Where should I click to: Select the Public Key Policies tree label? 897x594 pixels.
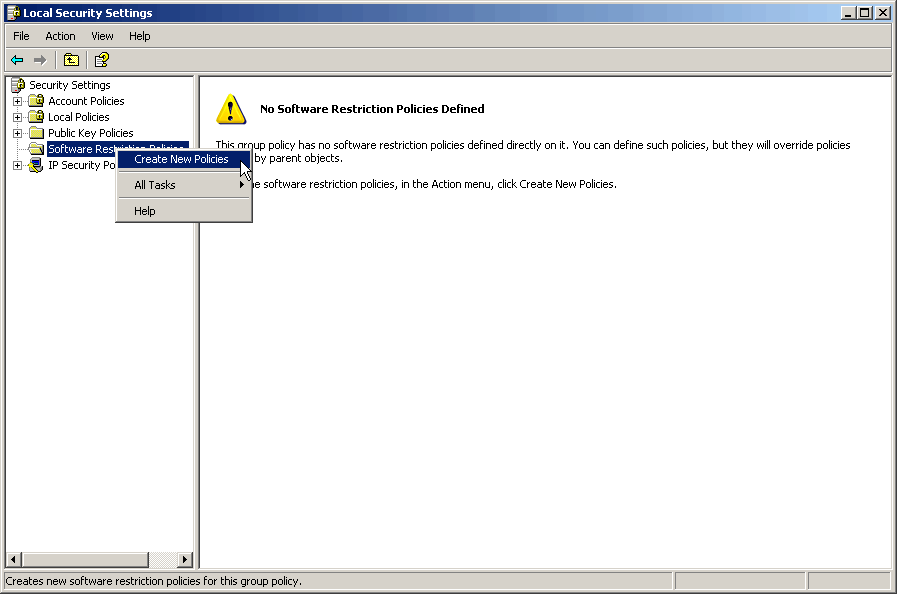coord(90,133)
